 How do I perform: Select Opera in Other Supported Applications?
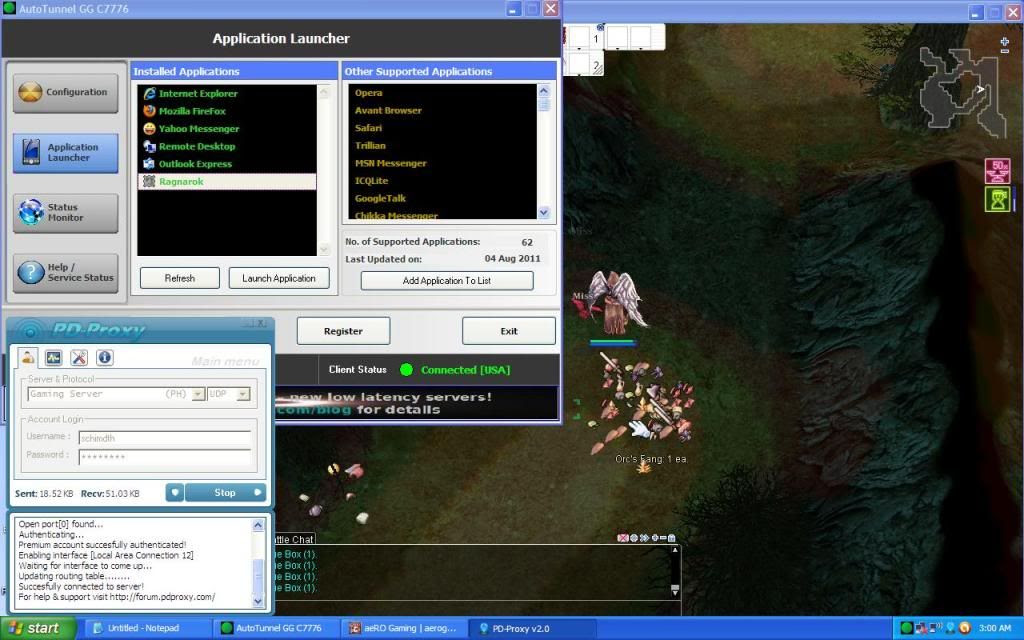pyautogui.click(x=369, y=93)
